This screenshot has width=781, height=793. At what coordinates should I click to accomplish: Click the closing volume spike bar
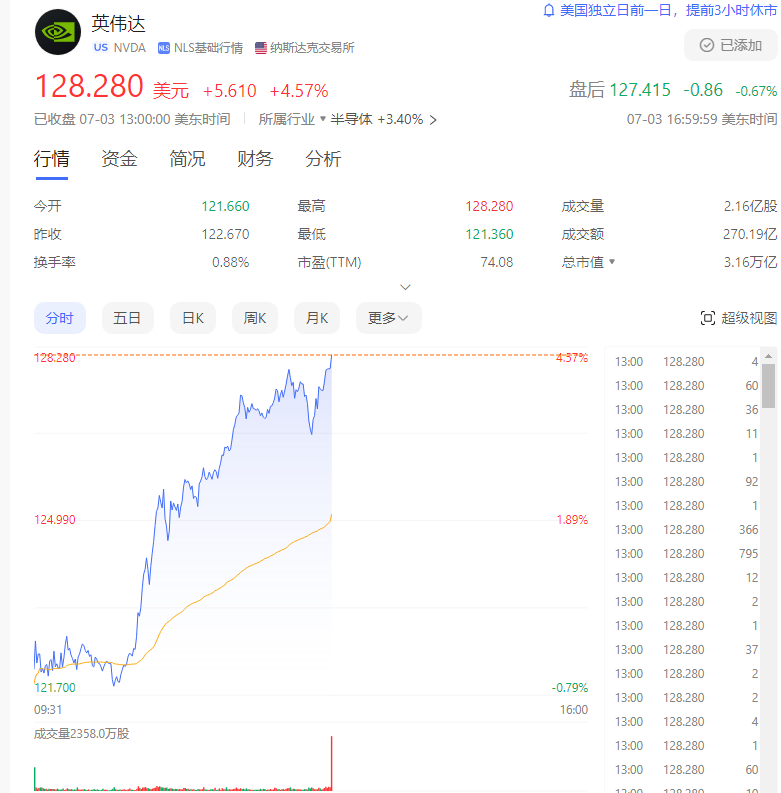[x=331, y=763]
